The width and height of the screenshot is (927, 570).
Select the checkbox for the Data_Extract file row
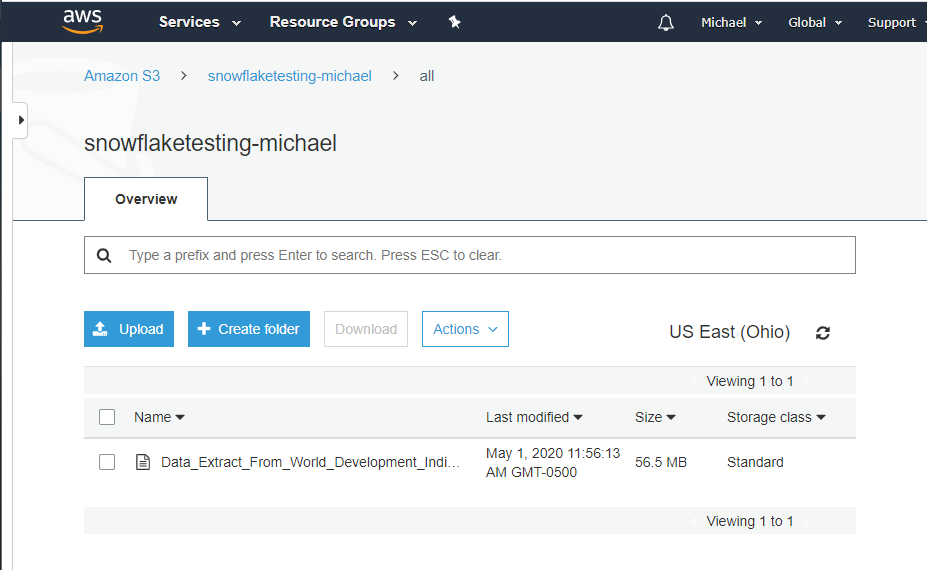(107, 462)
